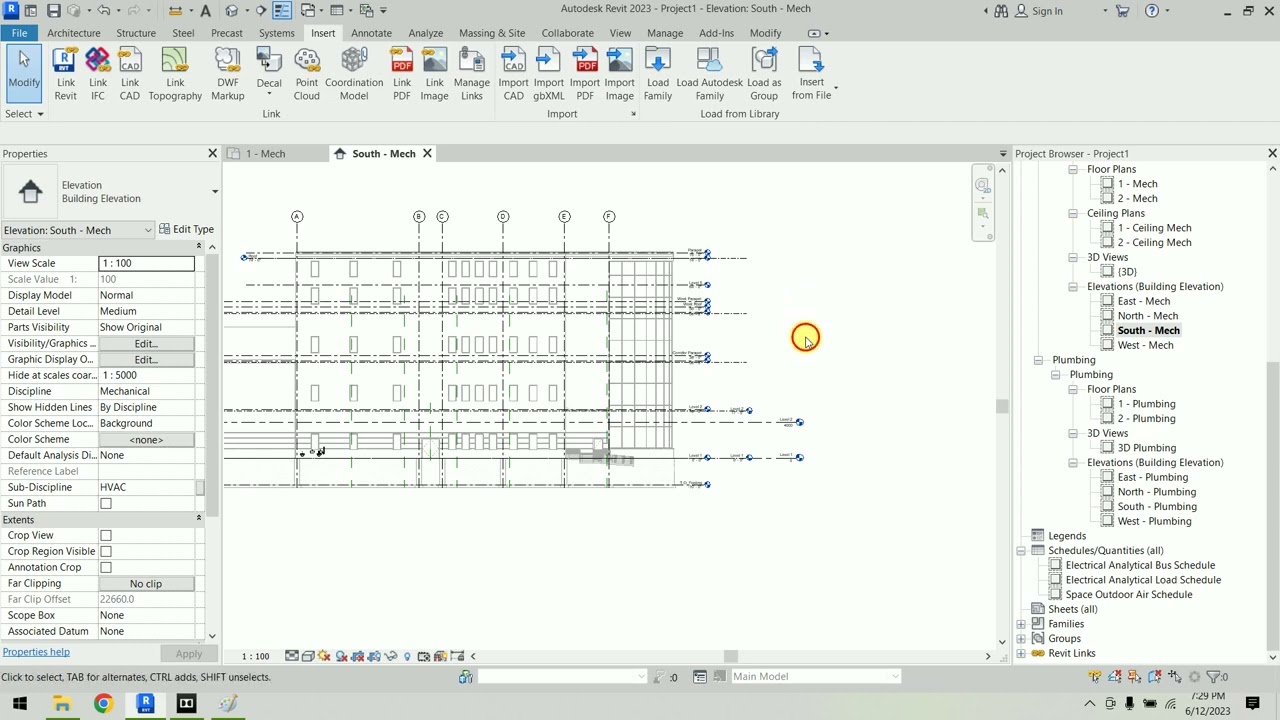
Task: Click Sign In in title bar
Action: tap(1047, 11)
